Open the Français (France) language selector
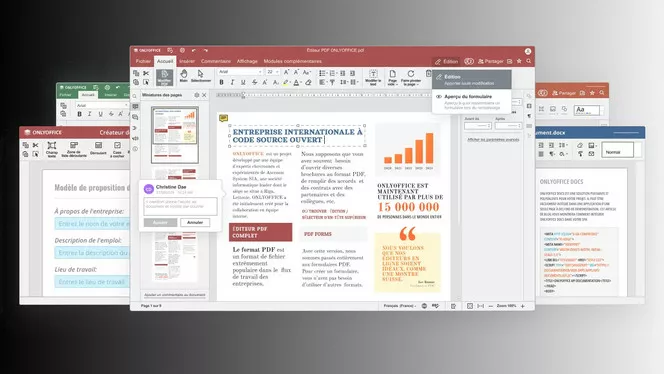The height and width of the screenshot is (374, 664). pyautogui.click(x=400, y=306)
